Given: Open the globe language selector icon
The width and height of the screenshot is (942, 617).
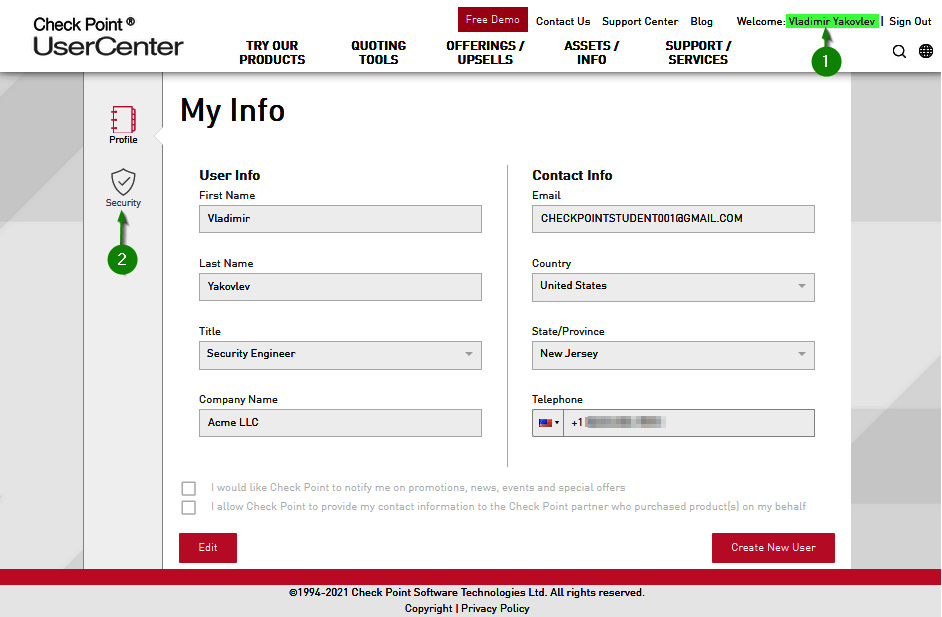Looking at the screenshot, I should [x=926, y=52].
